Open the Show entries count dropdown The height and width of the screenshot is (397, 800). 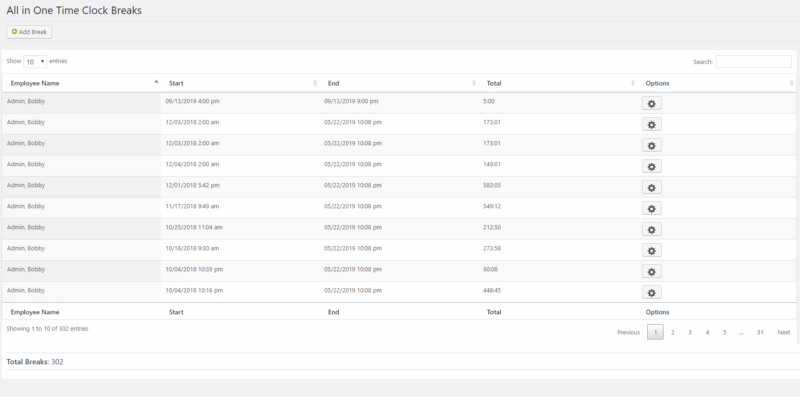[x=35, y=62]
